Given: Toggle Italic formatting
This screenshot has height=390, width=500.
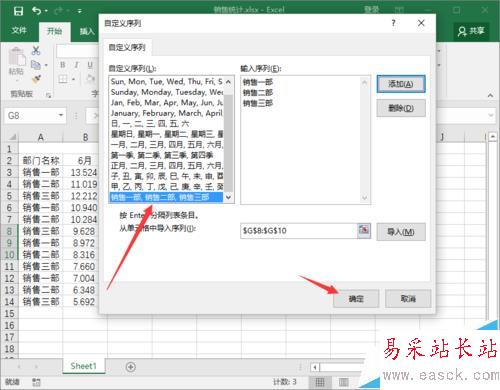Looking at the screenshot, I should tap(76, 65).
